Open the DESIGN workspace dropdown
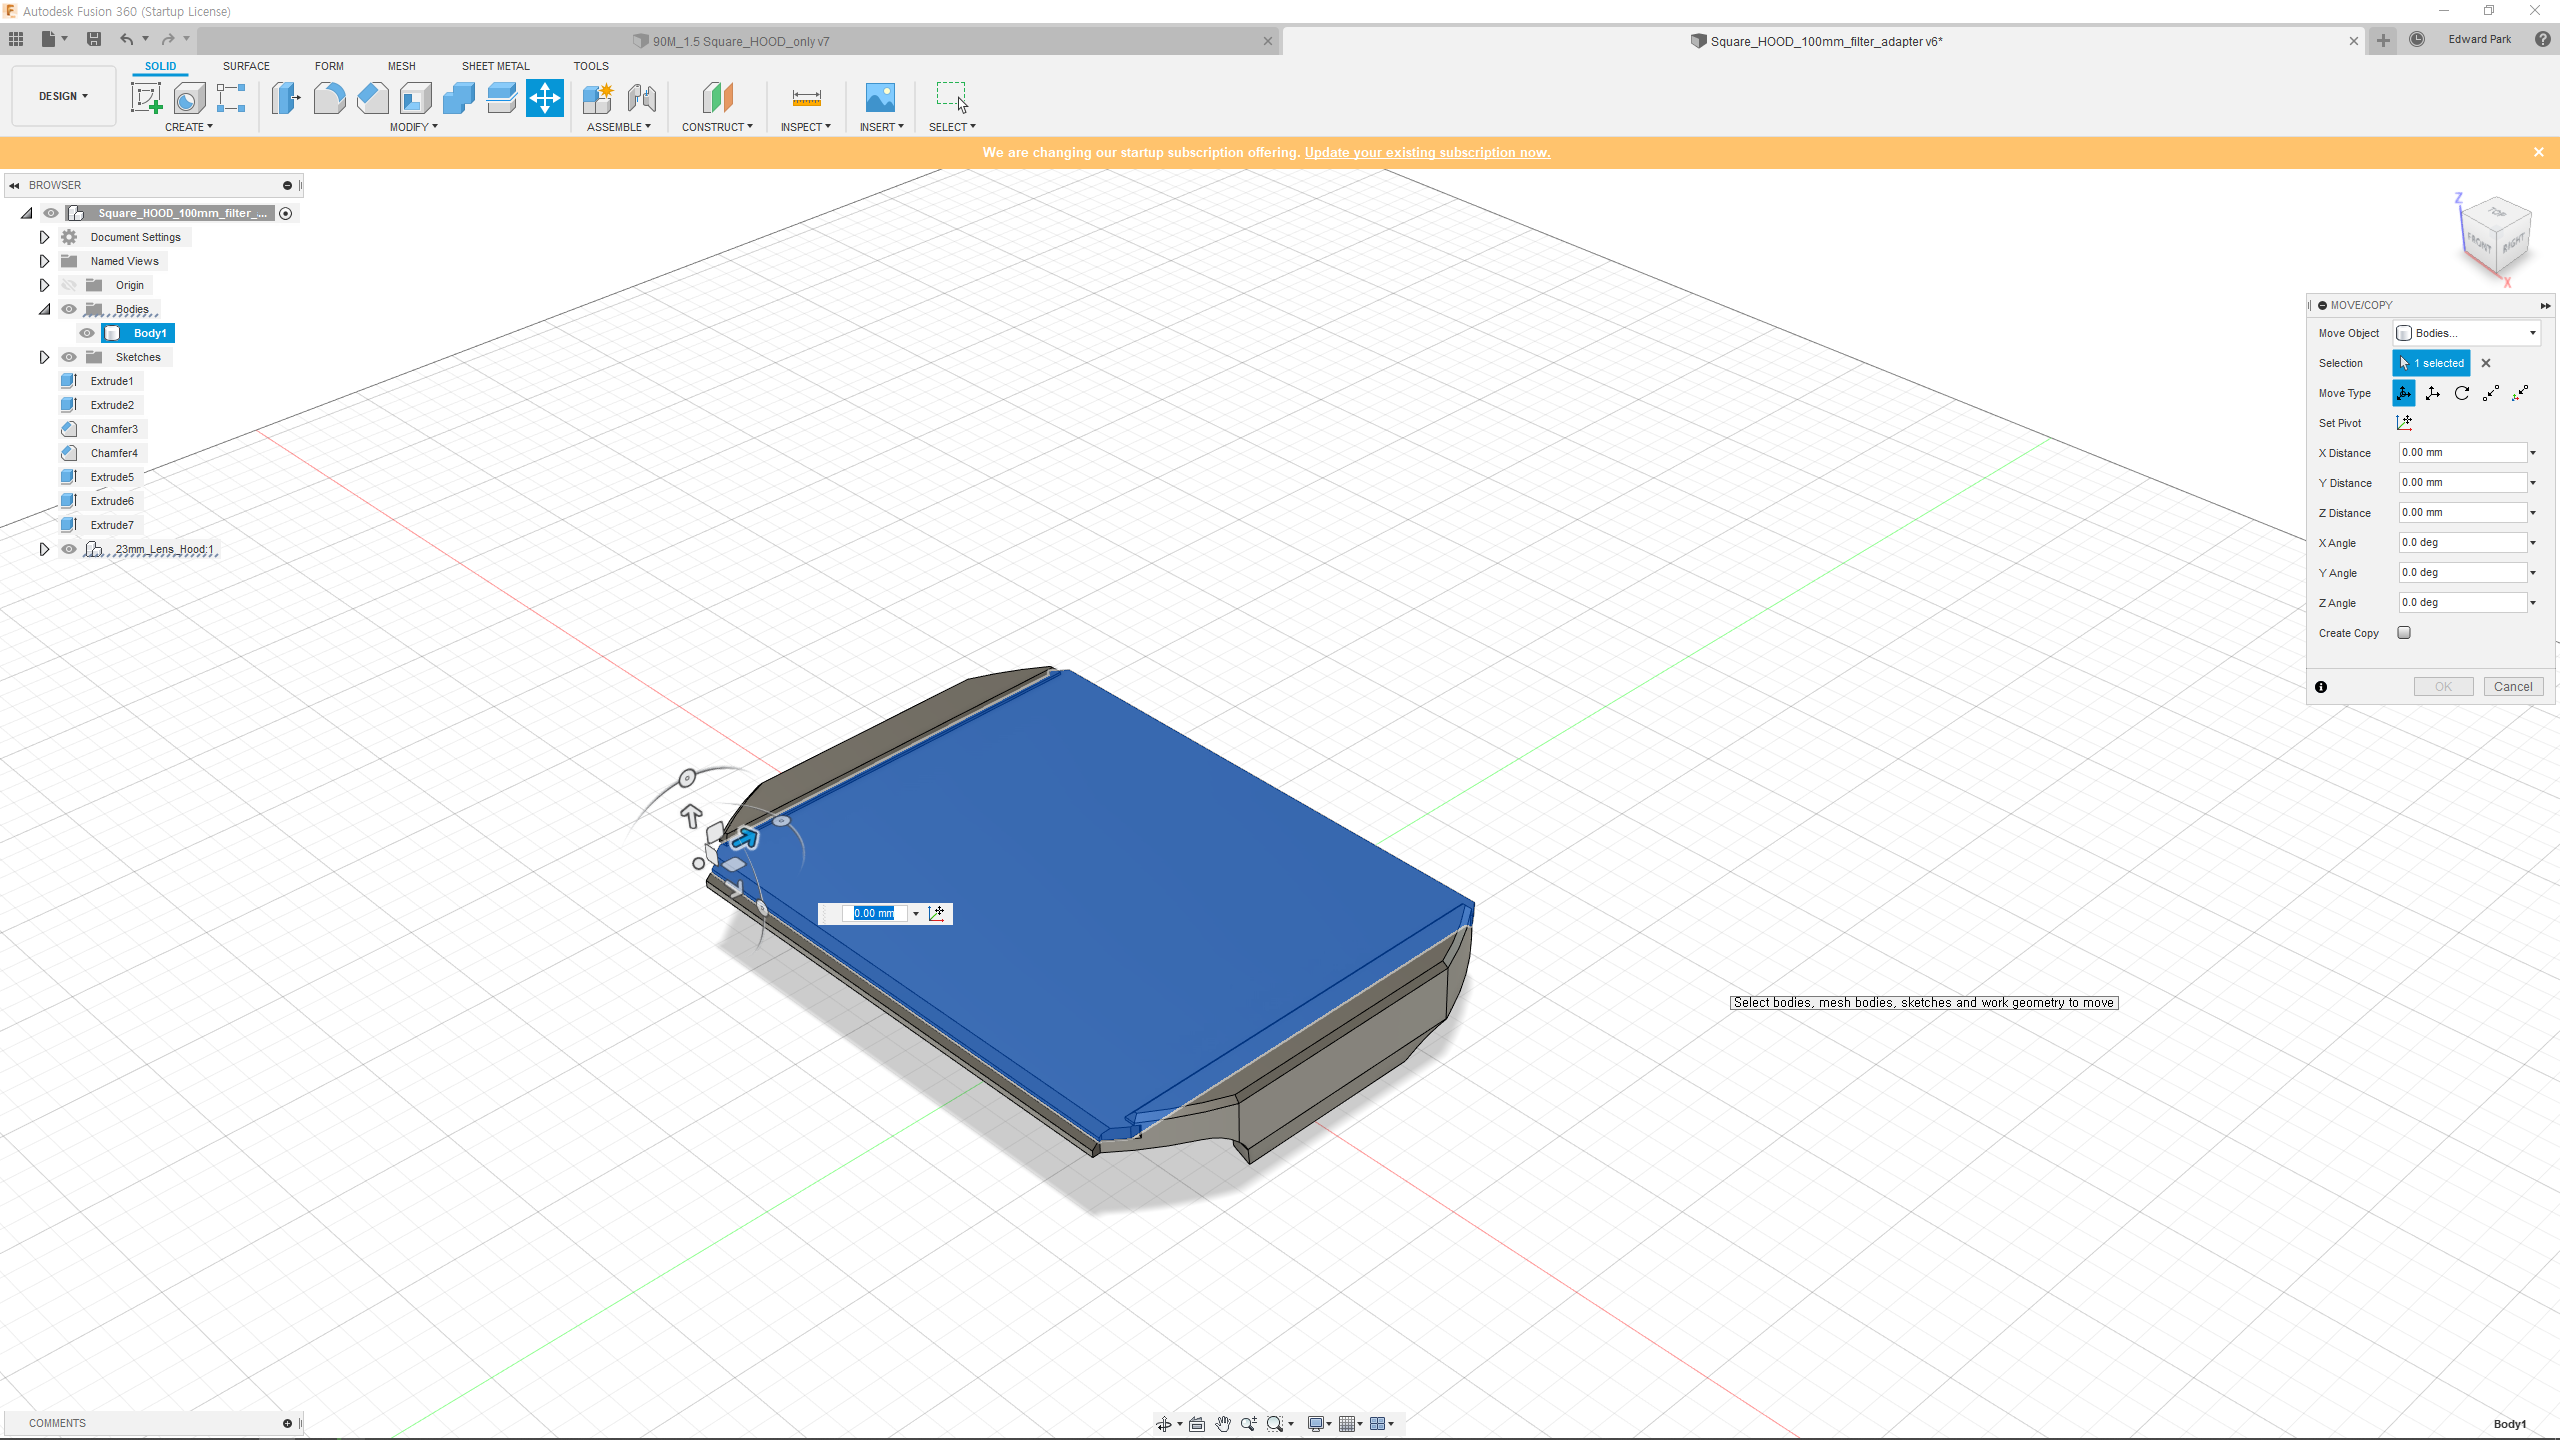 click(63, 96)
